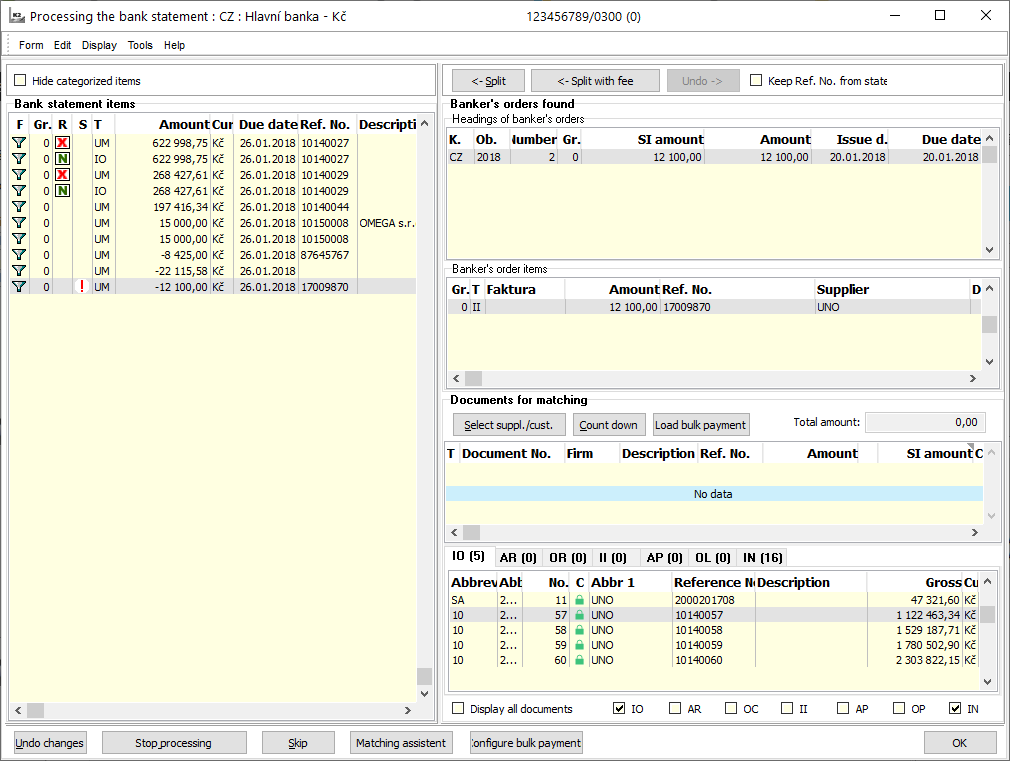Click Load bulk payment button
The height and width of the screenshot is (761, 1010).
pyautogui.click(x=701, y=425)
